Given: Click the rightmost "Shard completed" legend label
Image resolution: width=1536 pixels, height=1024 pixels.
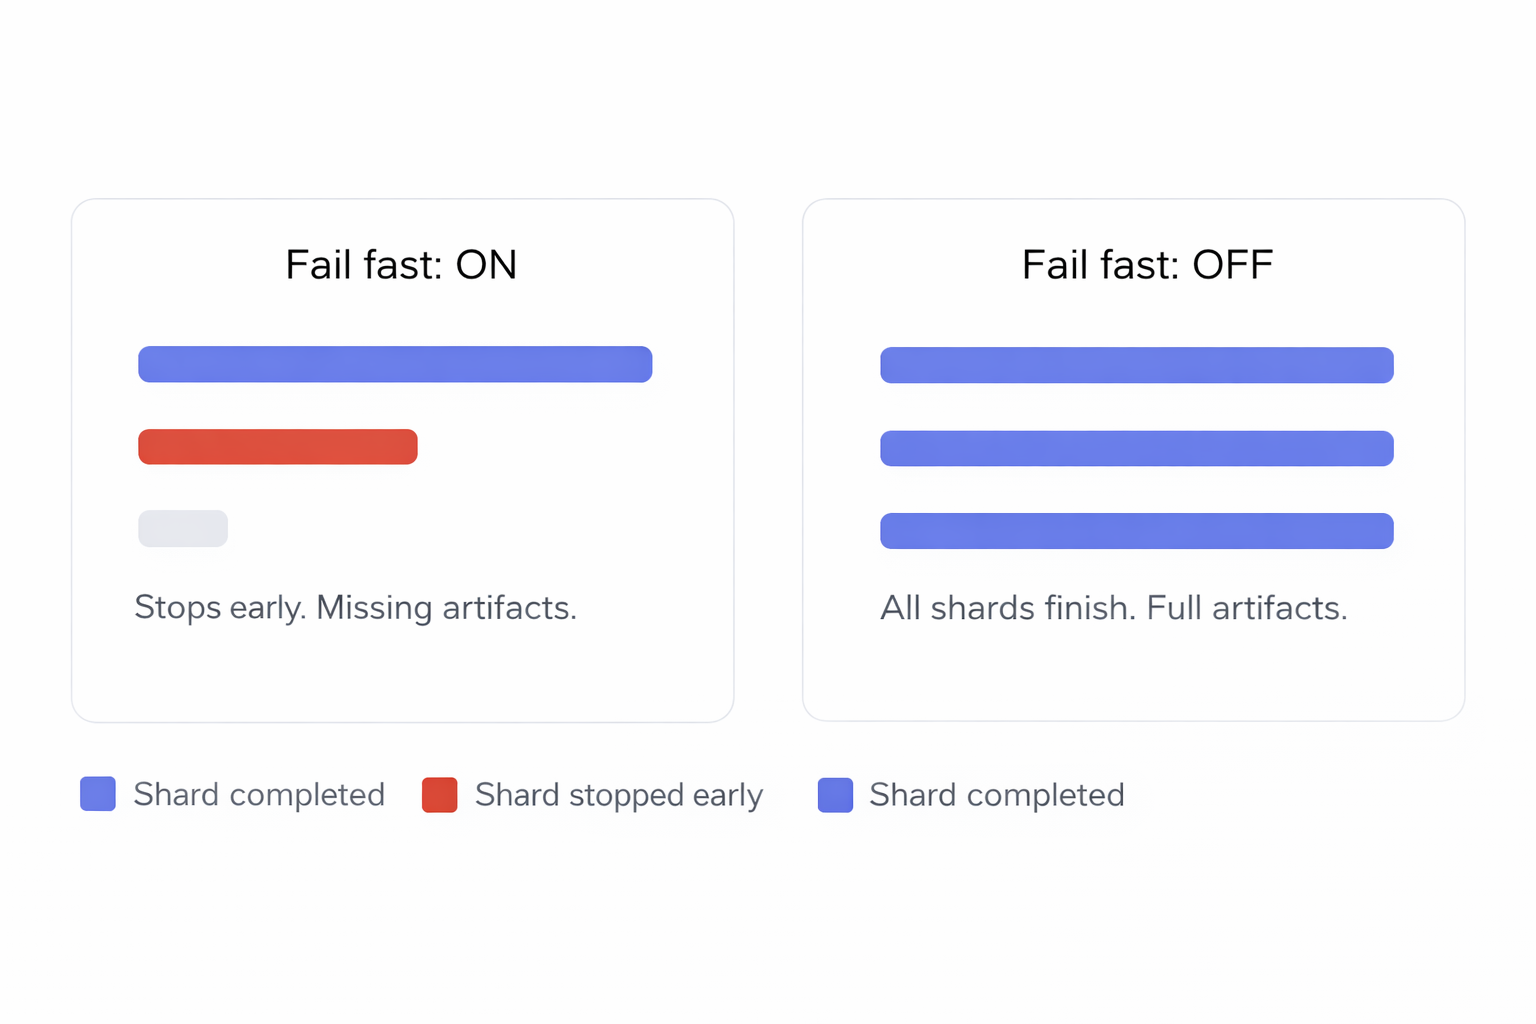Looking at the screenshot, I should [x=996, y=795].
